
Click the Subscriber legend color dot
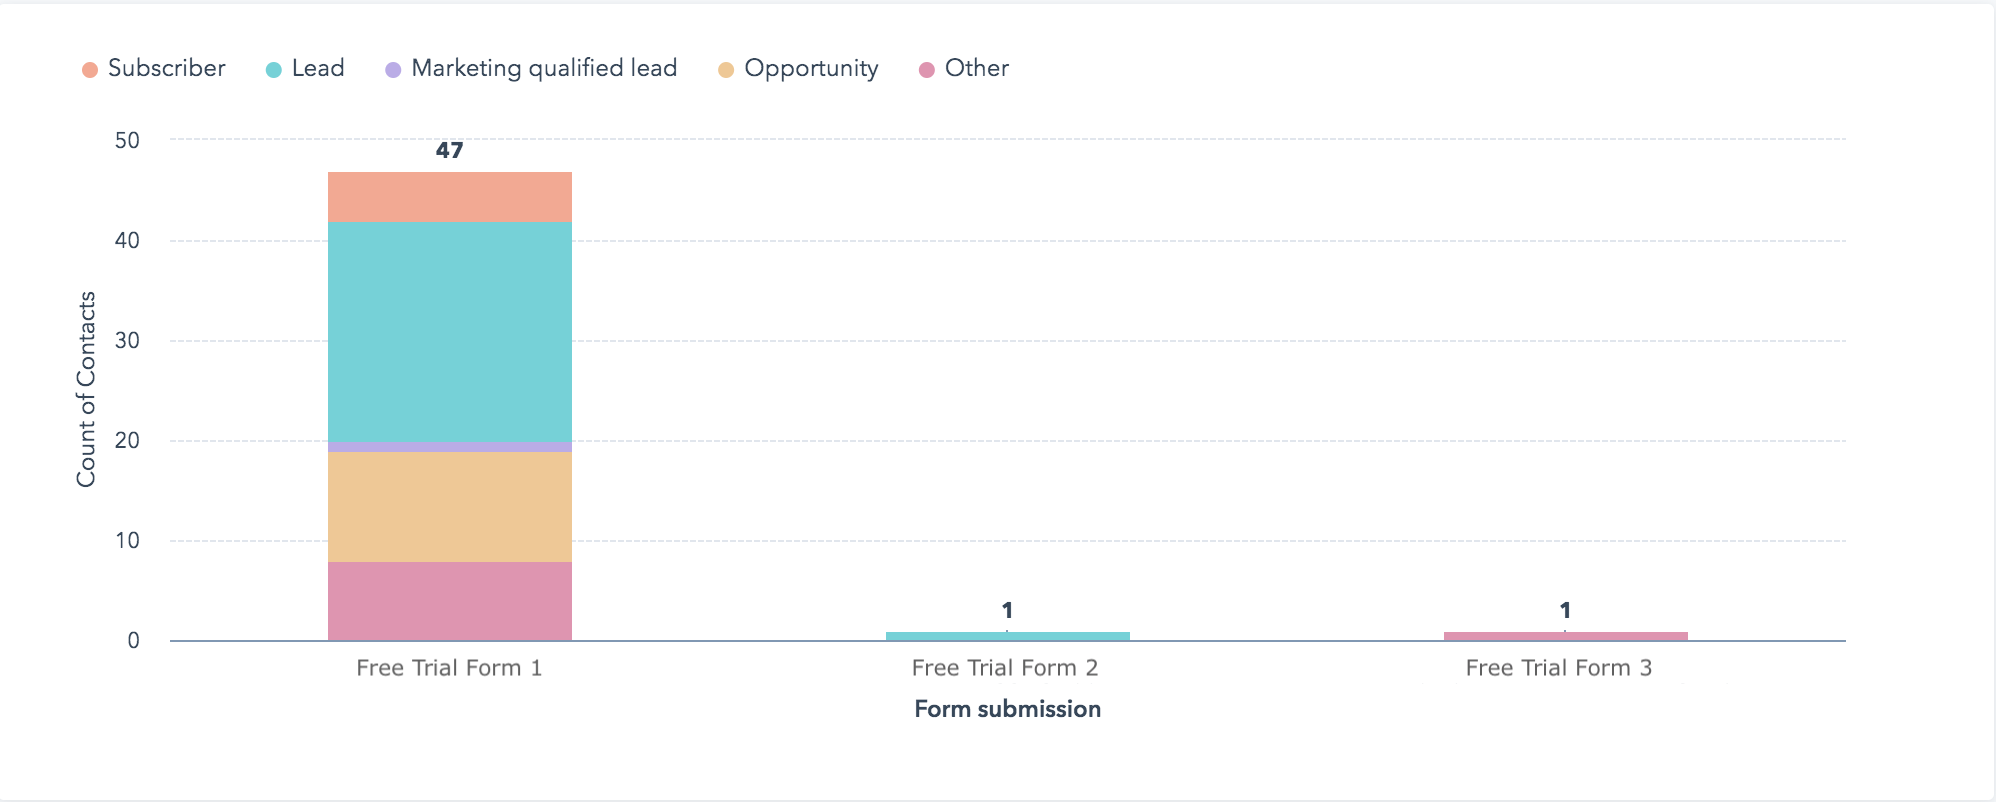pos(90,69)
